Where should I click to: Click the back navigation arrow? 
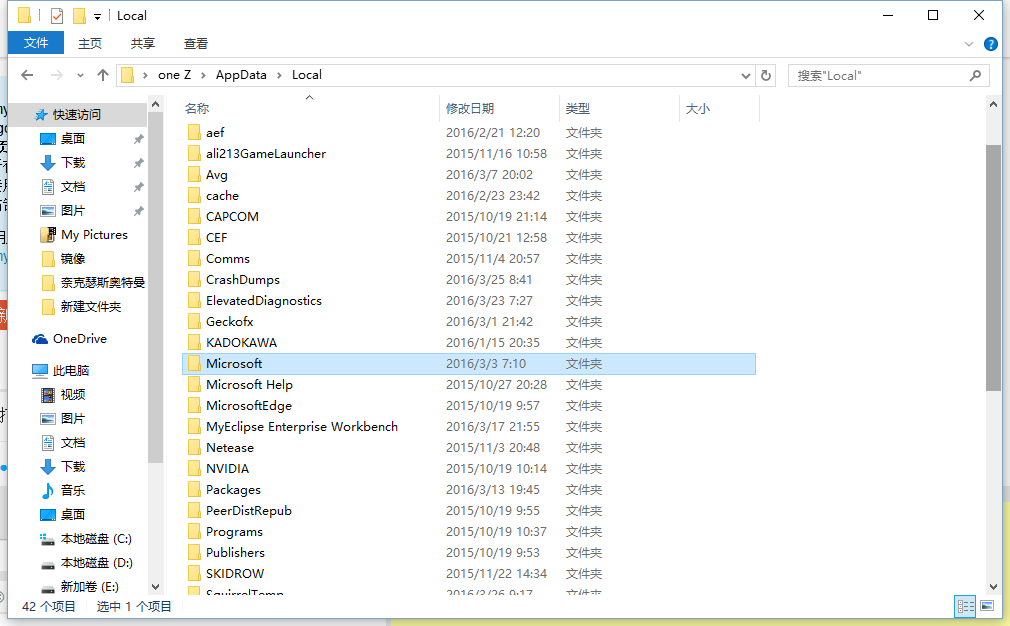coord(27,75)
